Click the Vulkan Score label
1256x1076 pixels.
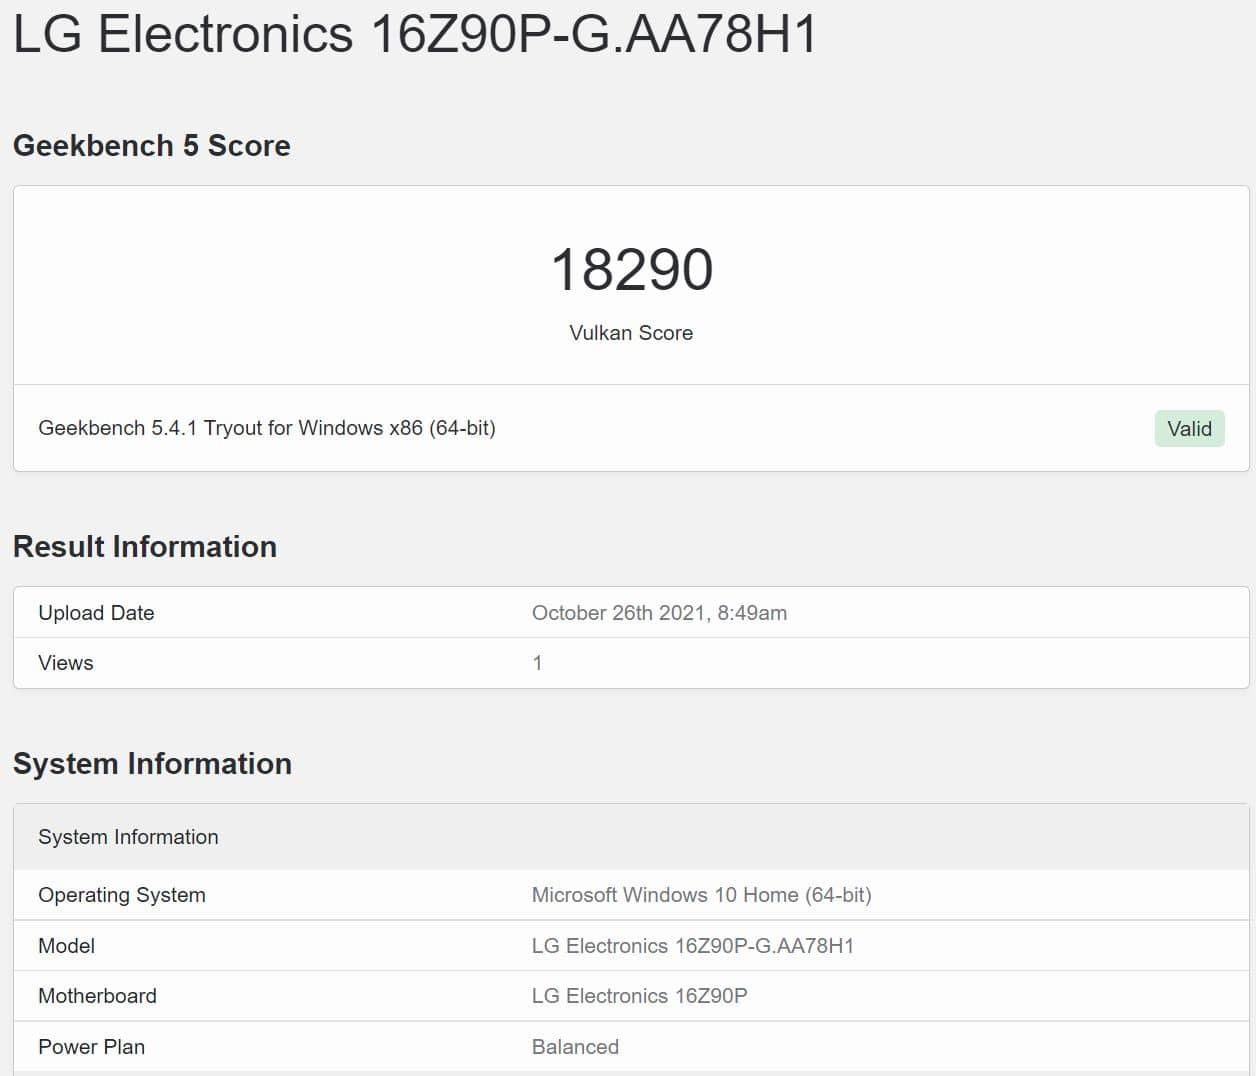(x=631, y=333)
